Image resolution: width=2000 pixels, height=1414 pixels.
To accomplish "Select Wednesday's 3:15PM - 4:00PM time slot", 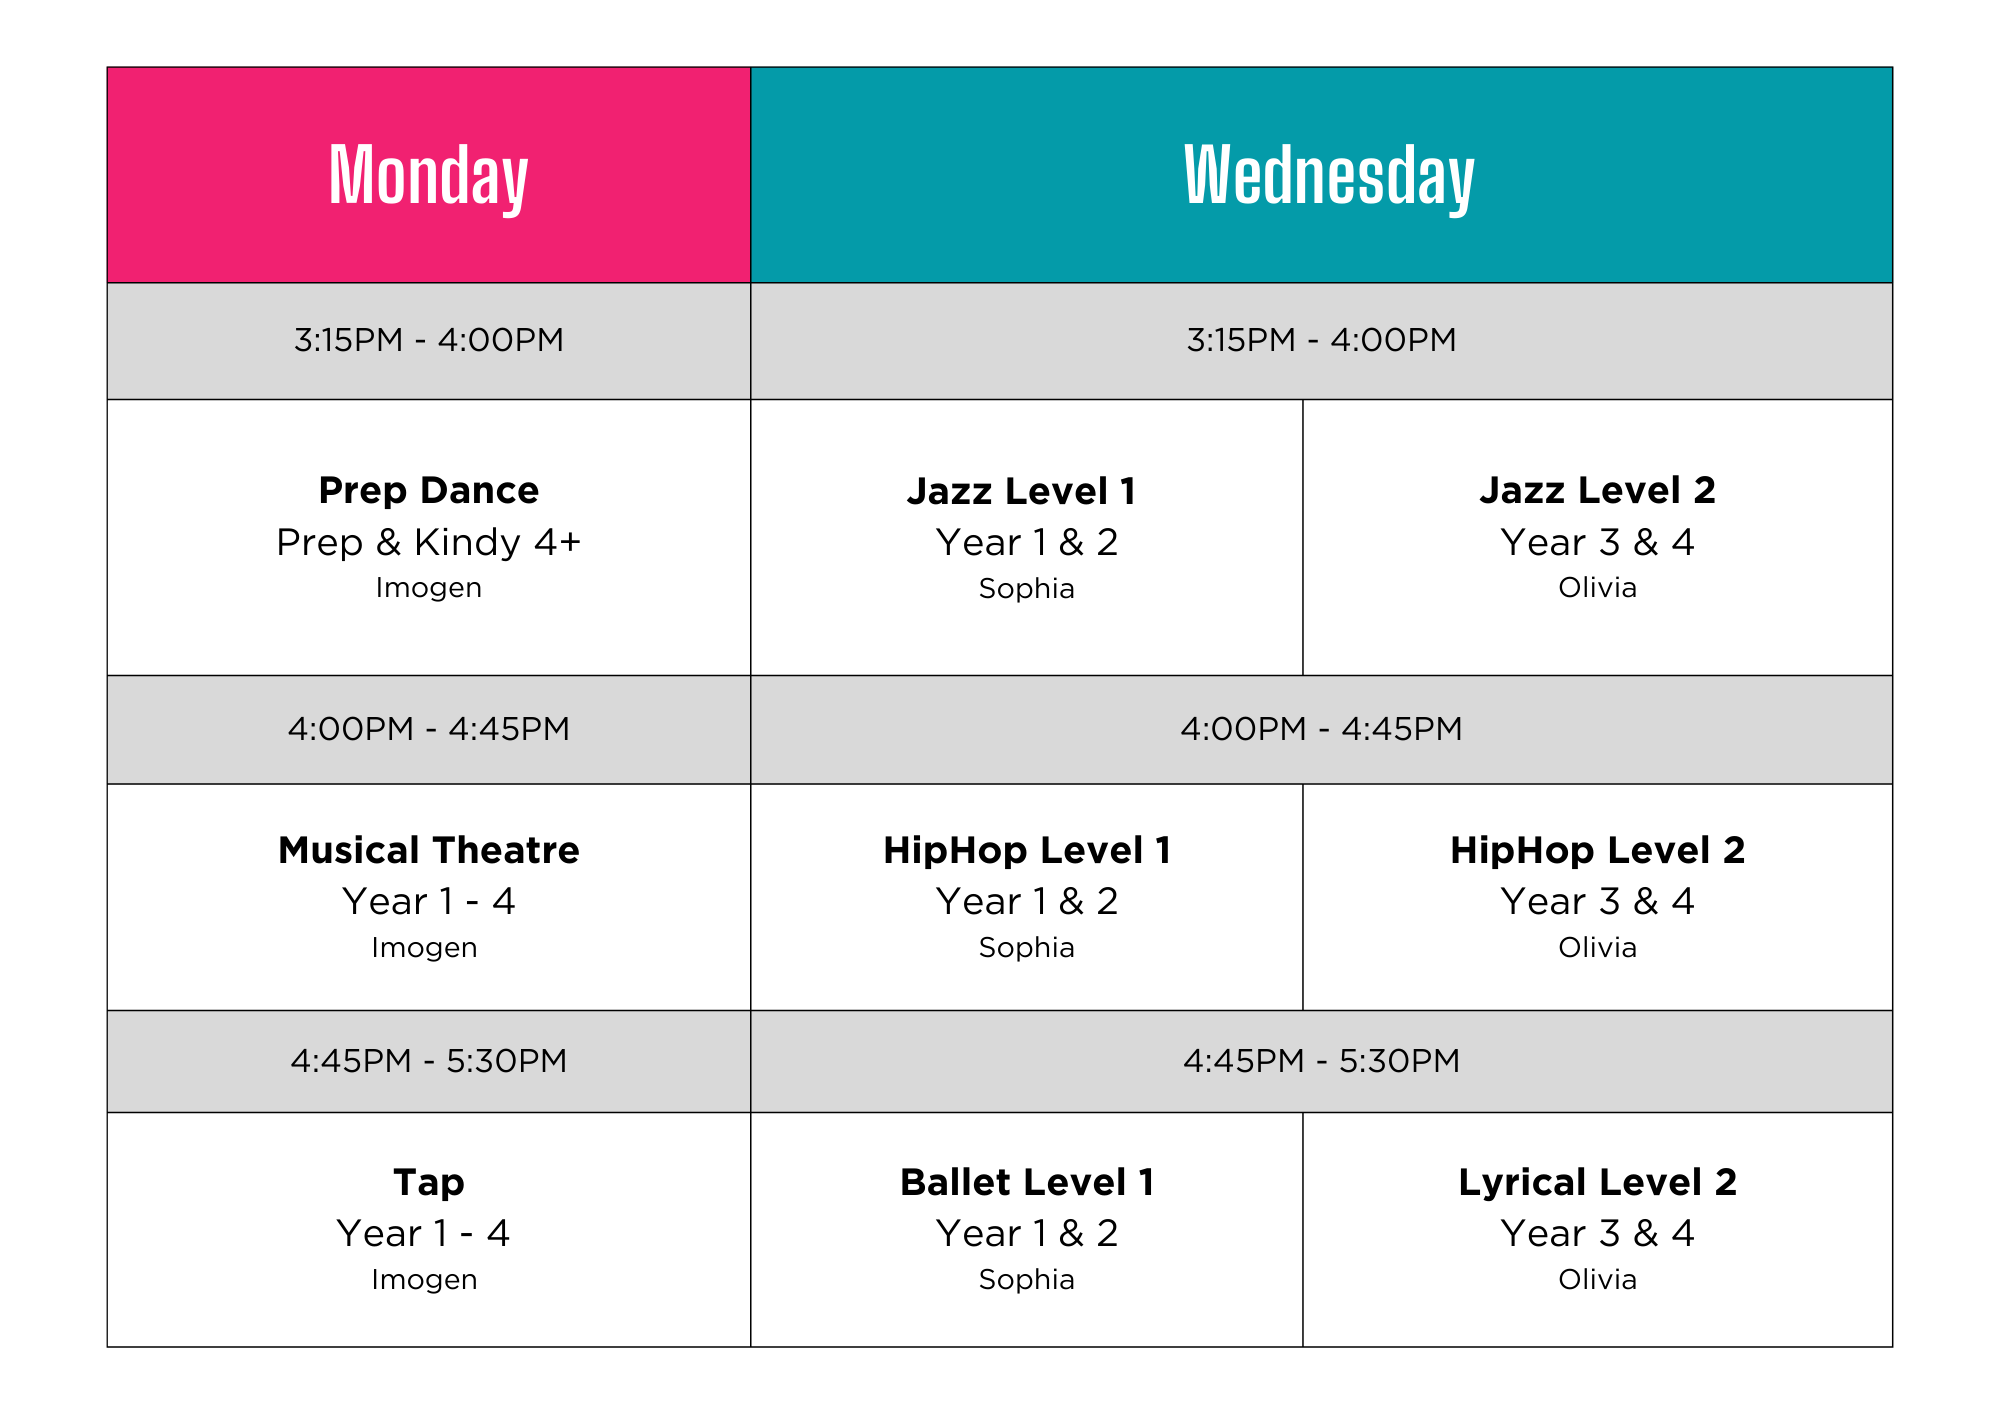I will coord(1321,340).
